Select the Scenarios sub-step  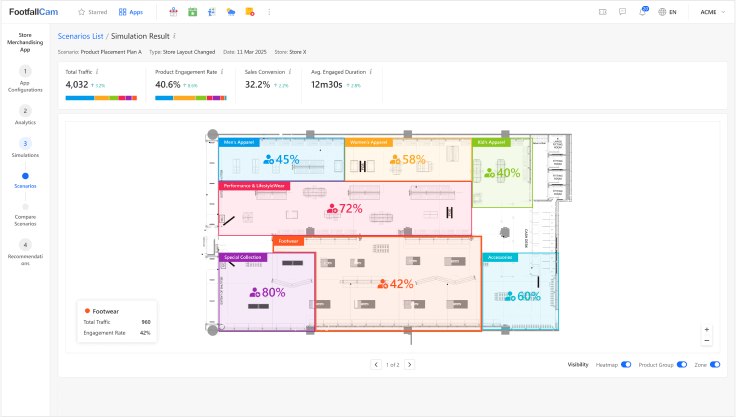tap(25, 180)
